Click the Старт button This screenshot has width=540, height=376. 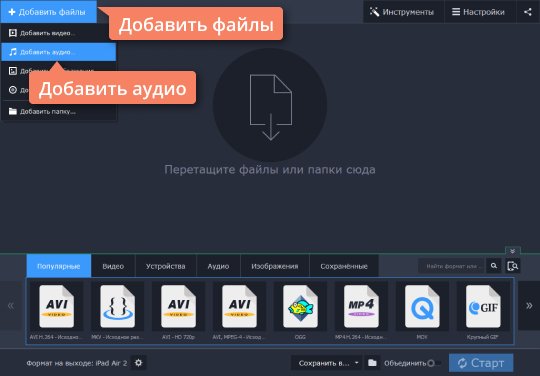pyautogui.click(x=481, y=363)
